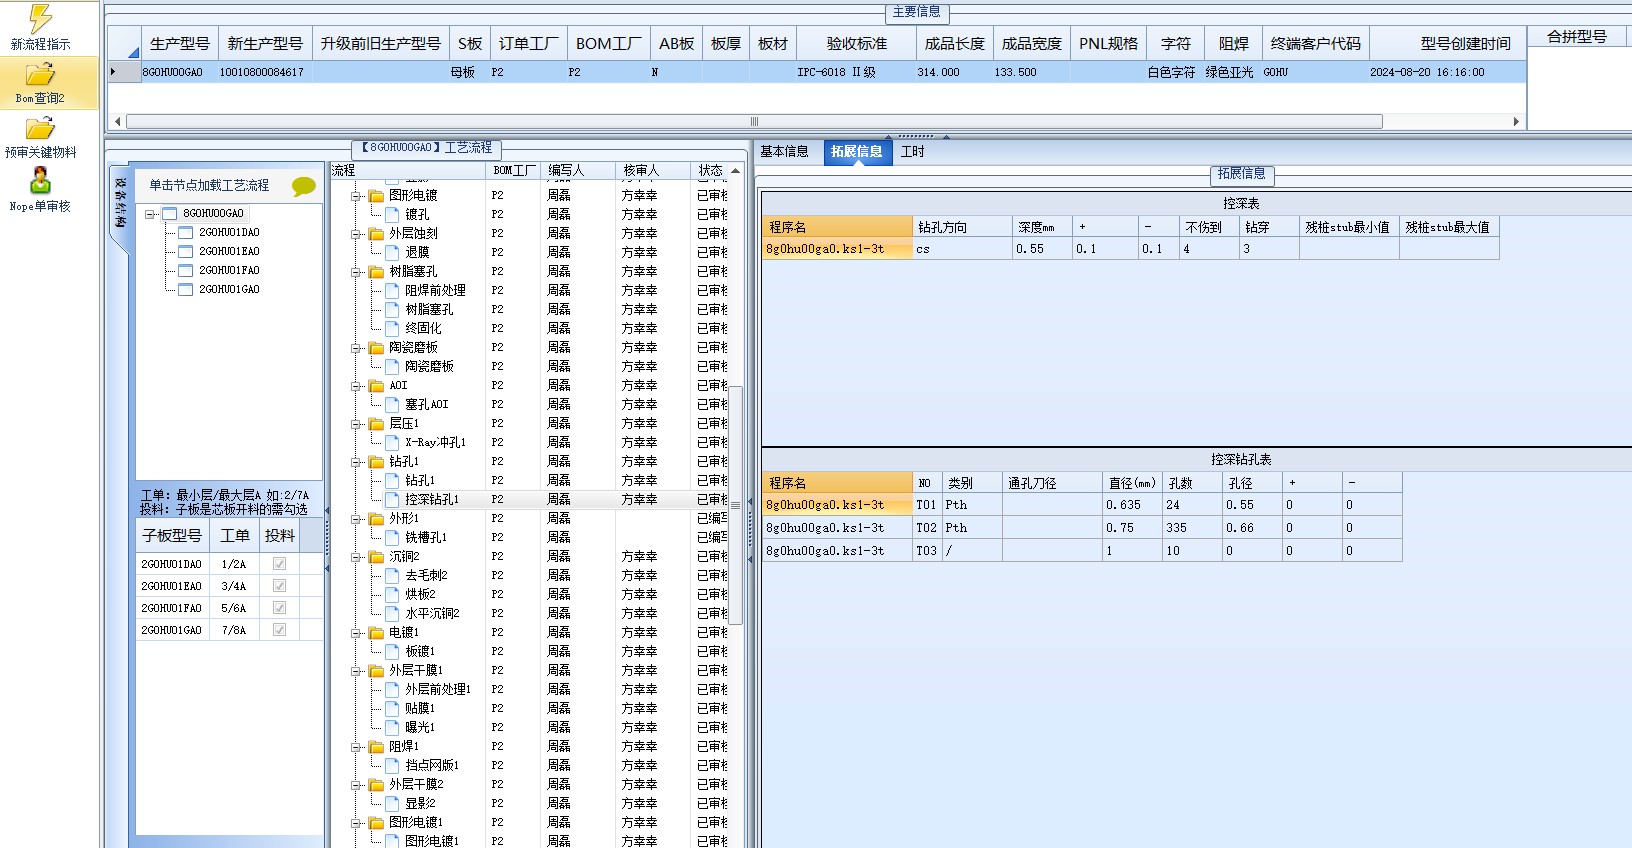1632x848 pixels.
Task: Click the 外层干膜1 folder icon
Action: click(376, 671)
